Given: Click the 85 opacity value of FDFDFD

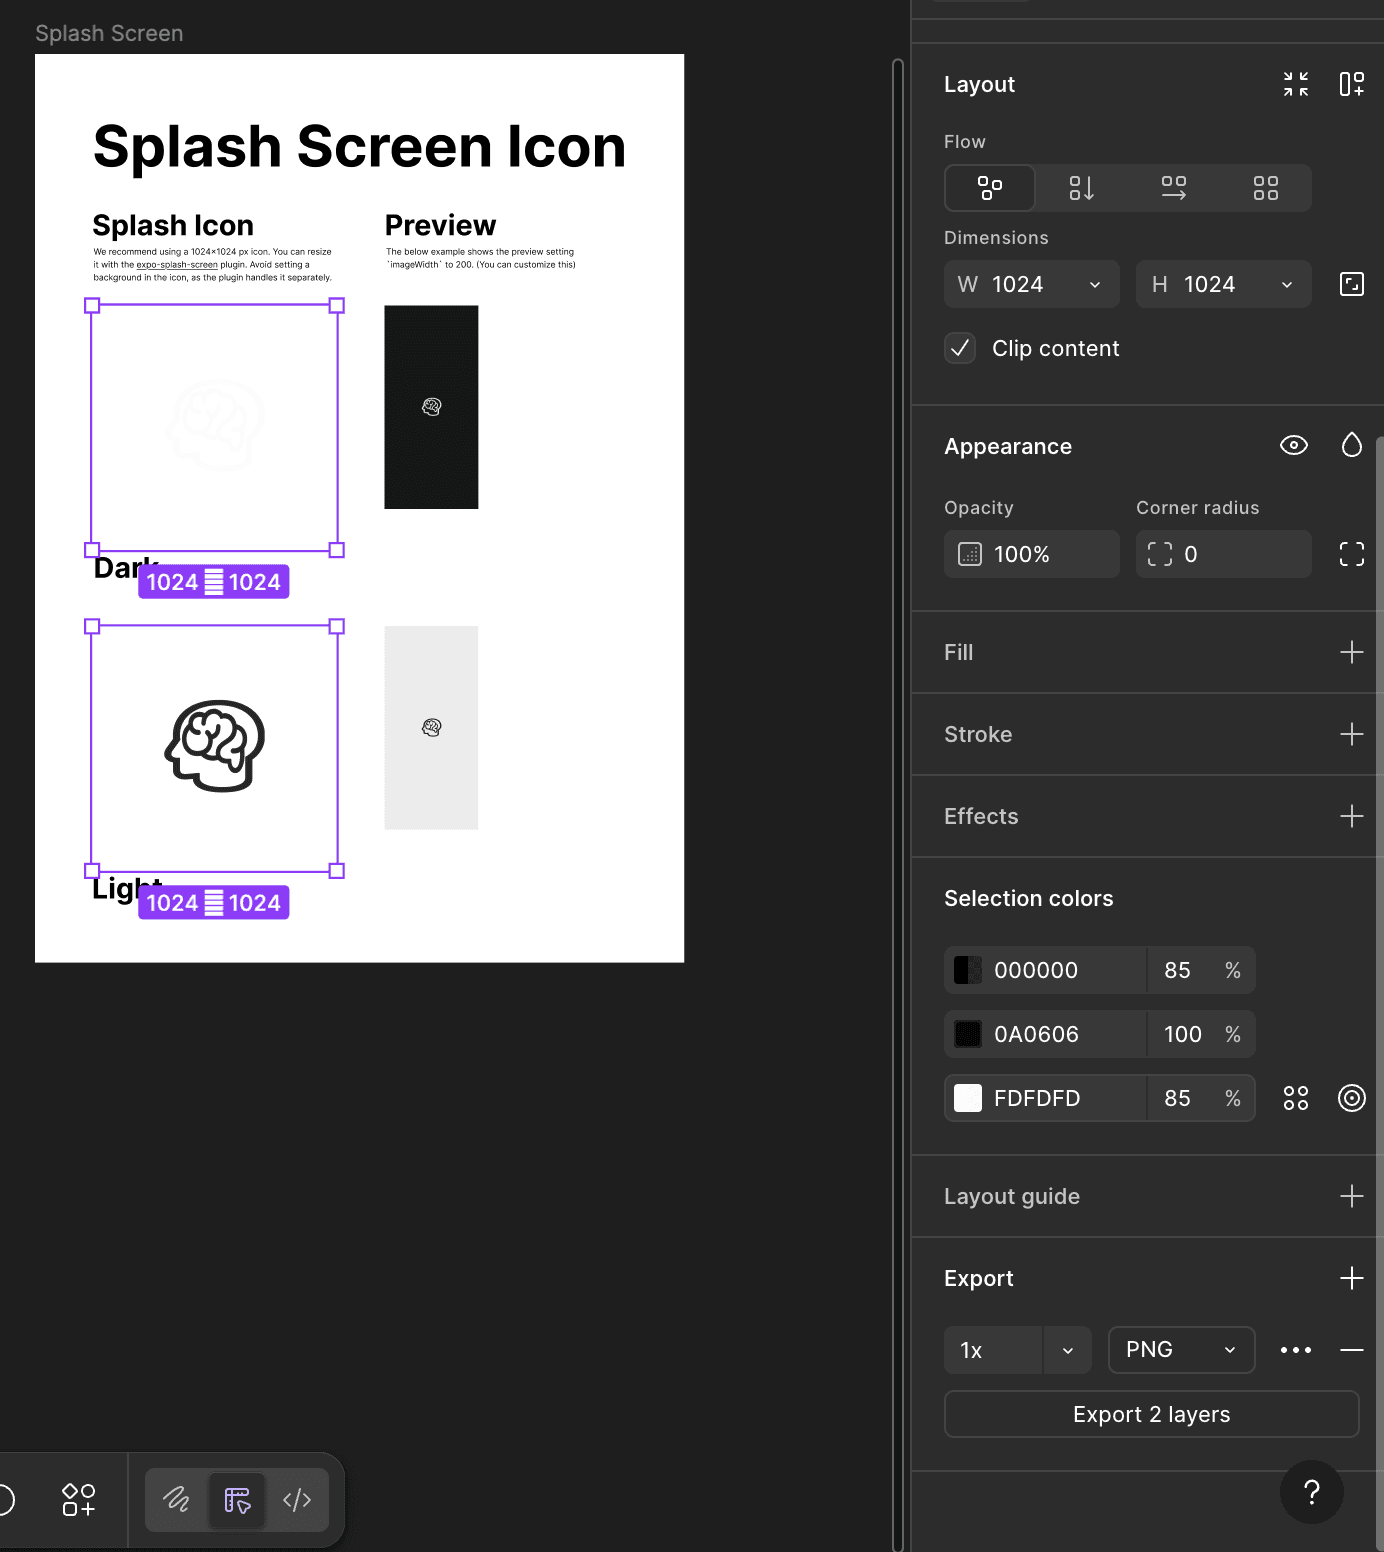Looking at the screenshot, I should pyautogui.click(x=1178, y=1098).
